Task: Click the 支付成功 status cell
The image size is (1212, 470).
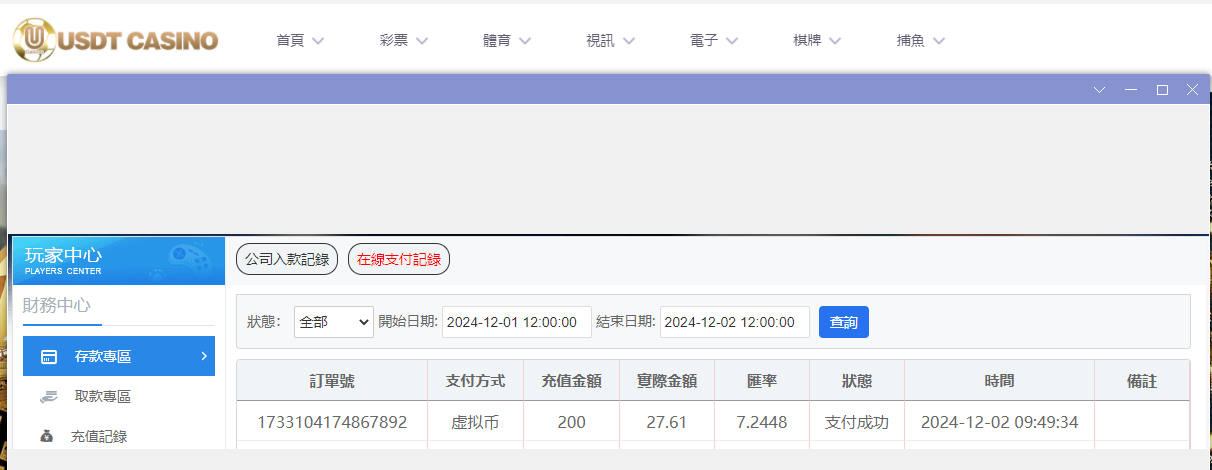Action: (857, 422)
